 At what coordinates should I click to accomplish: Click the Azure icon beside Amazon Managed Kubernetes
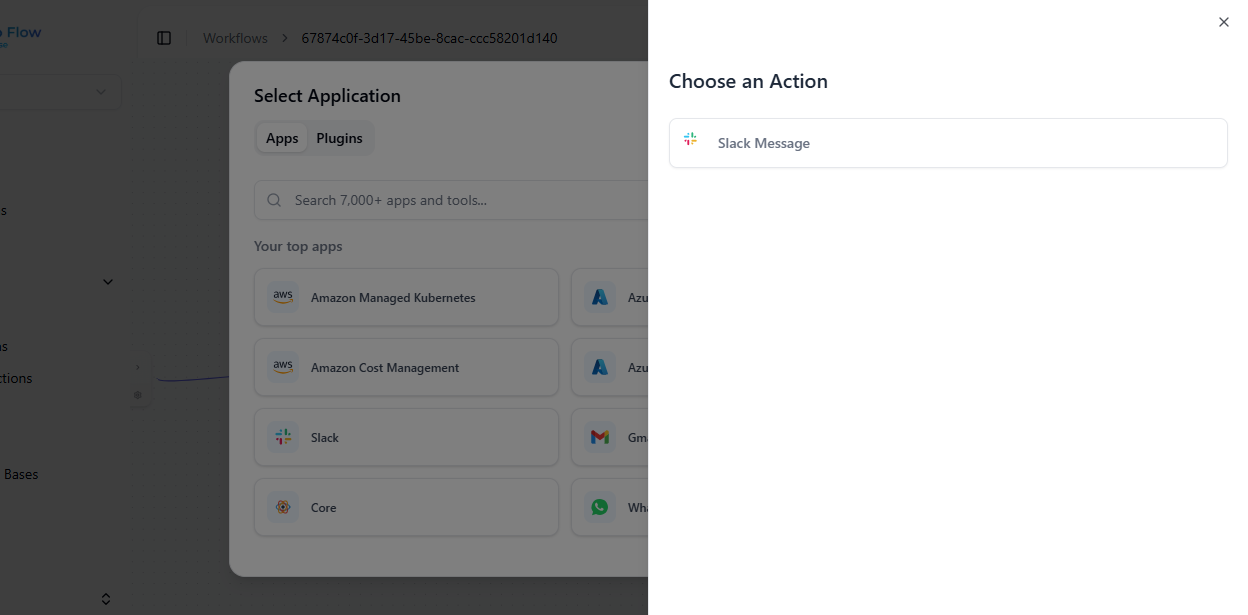click(x=600, y=297)
